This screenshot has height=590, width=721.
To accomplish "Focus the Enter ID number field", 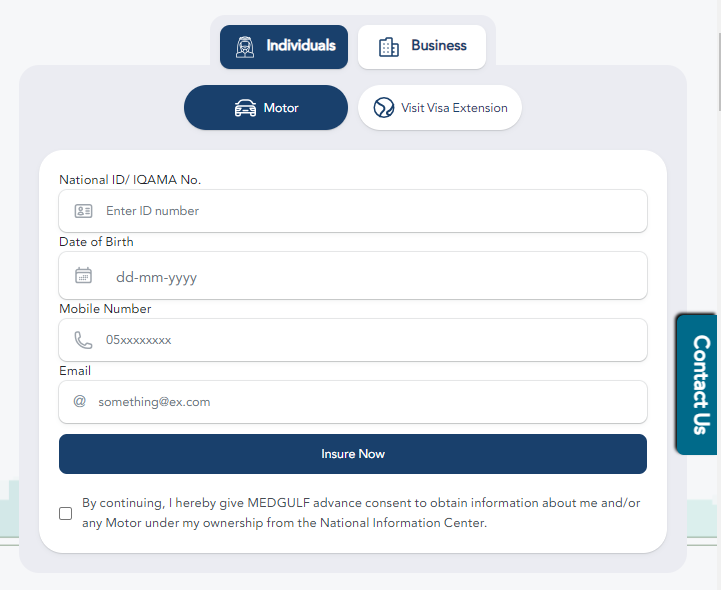I will point(353,211).
